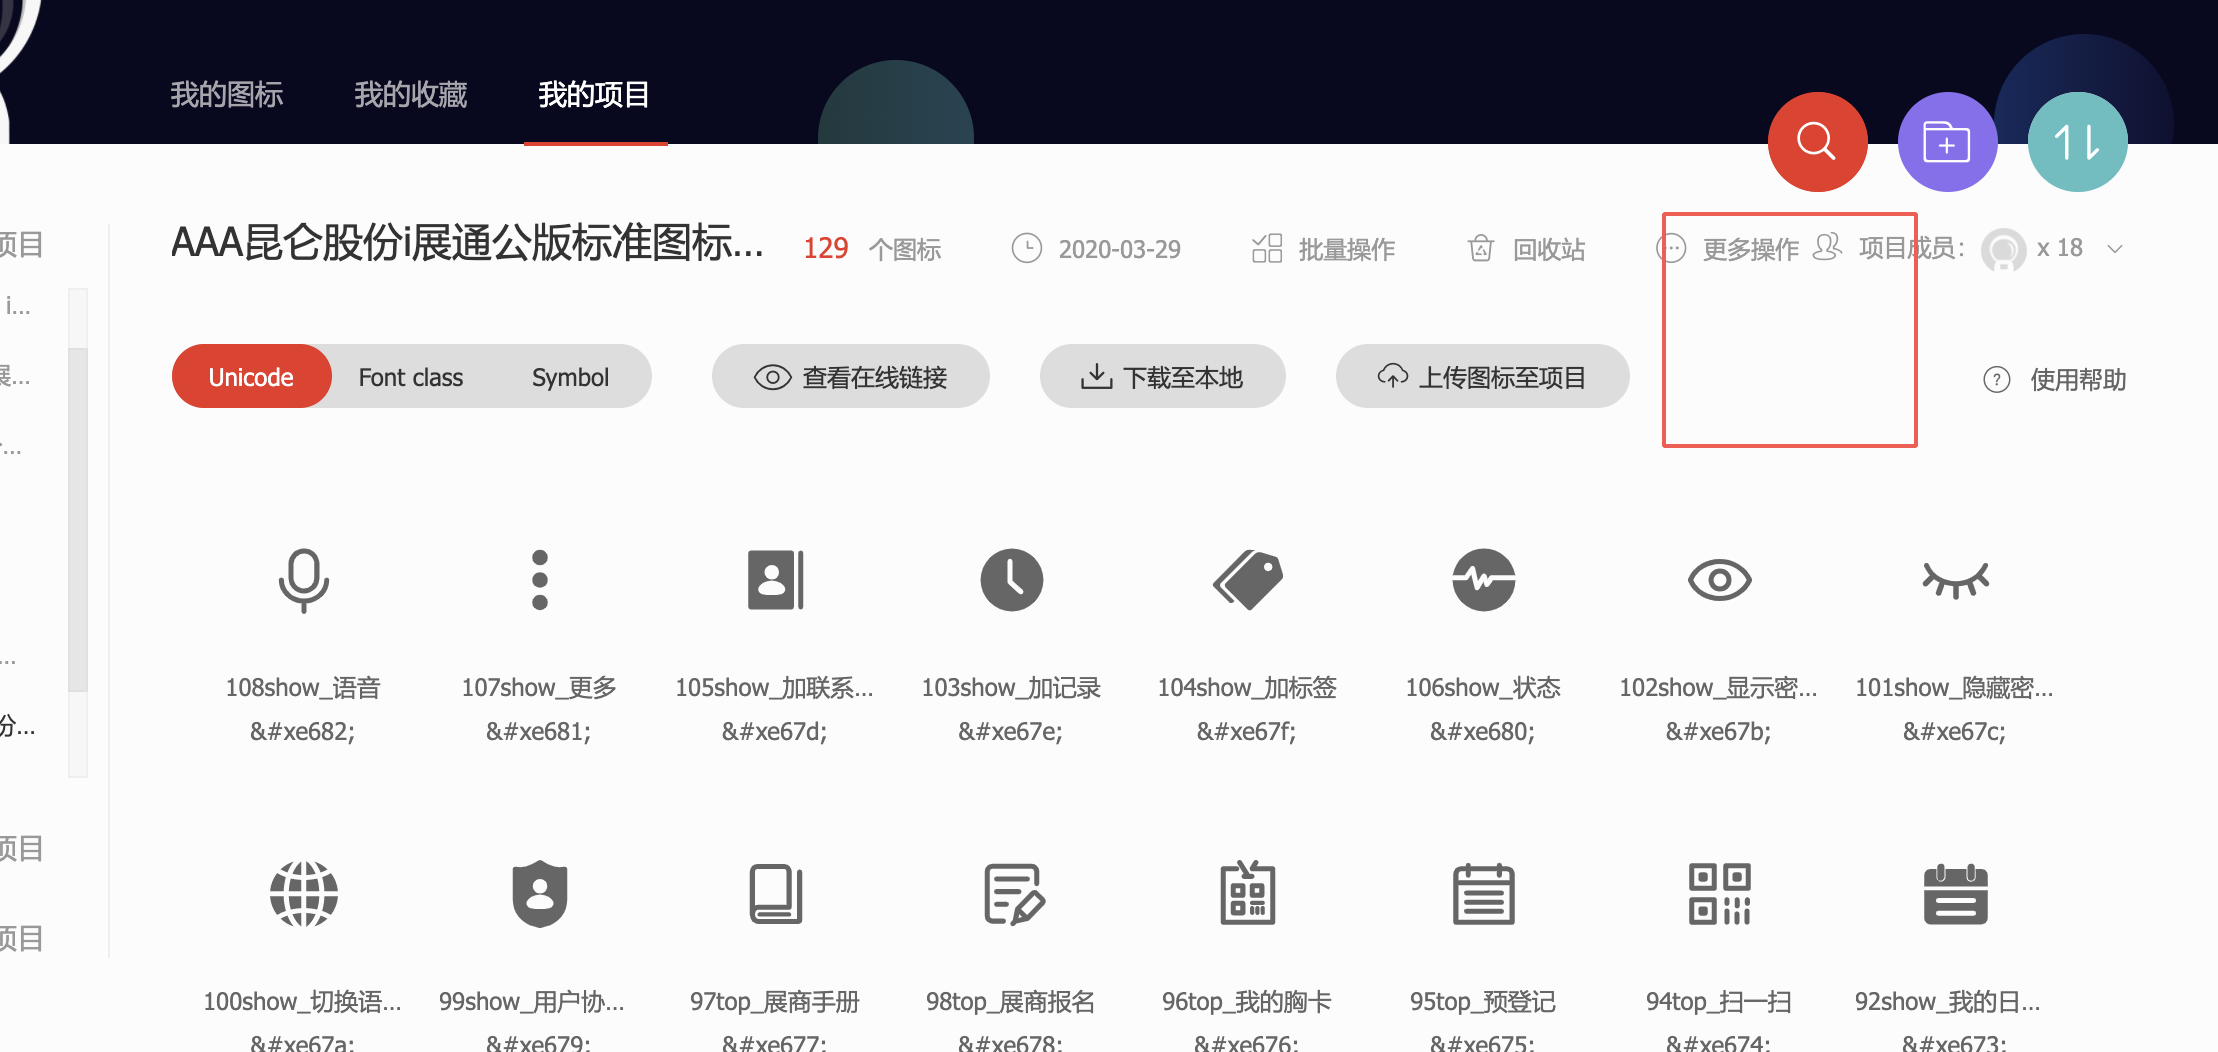
Task: Open the 回收站 recycle bin
Action: coord(1527,249)
